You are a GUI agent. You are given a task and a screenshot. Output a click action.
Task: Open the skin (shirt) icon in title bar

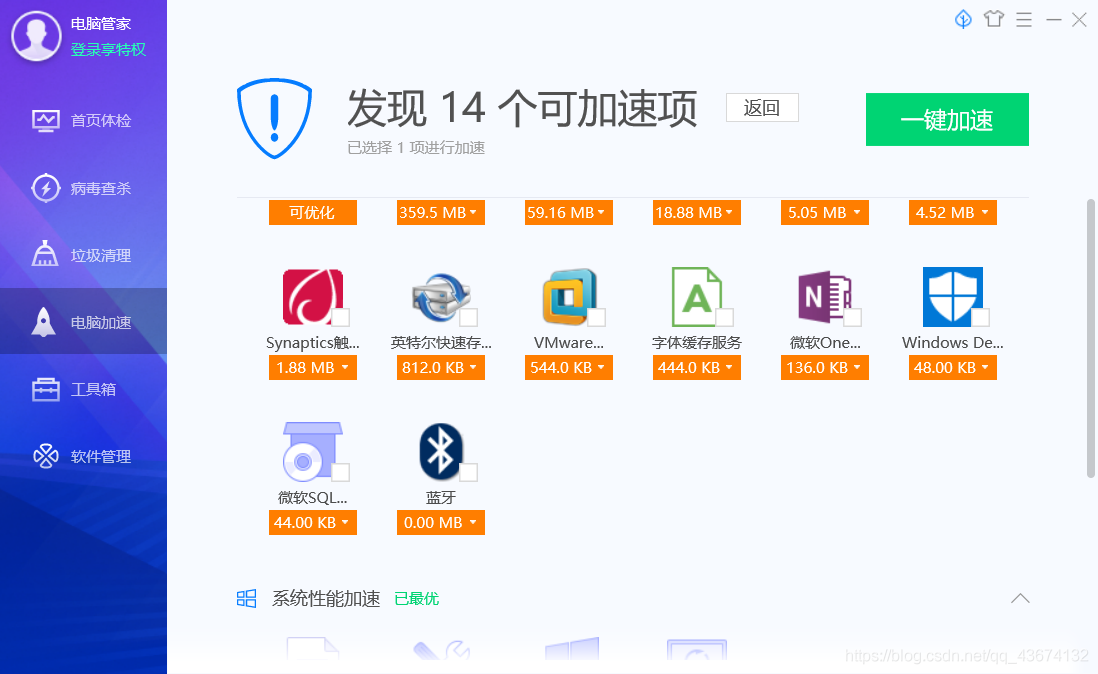click(x=994, y=19)
